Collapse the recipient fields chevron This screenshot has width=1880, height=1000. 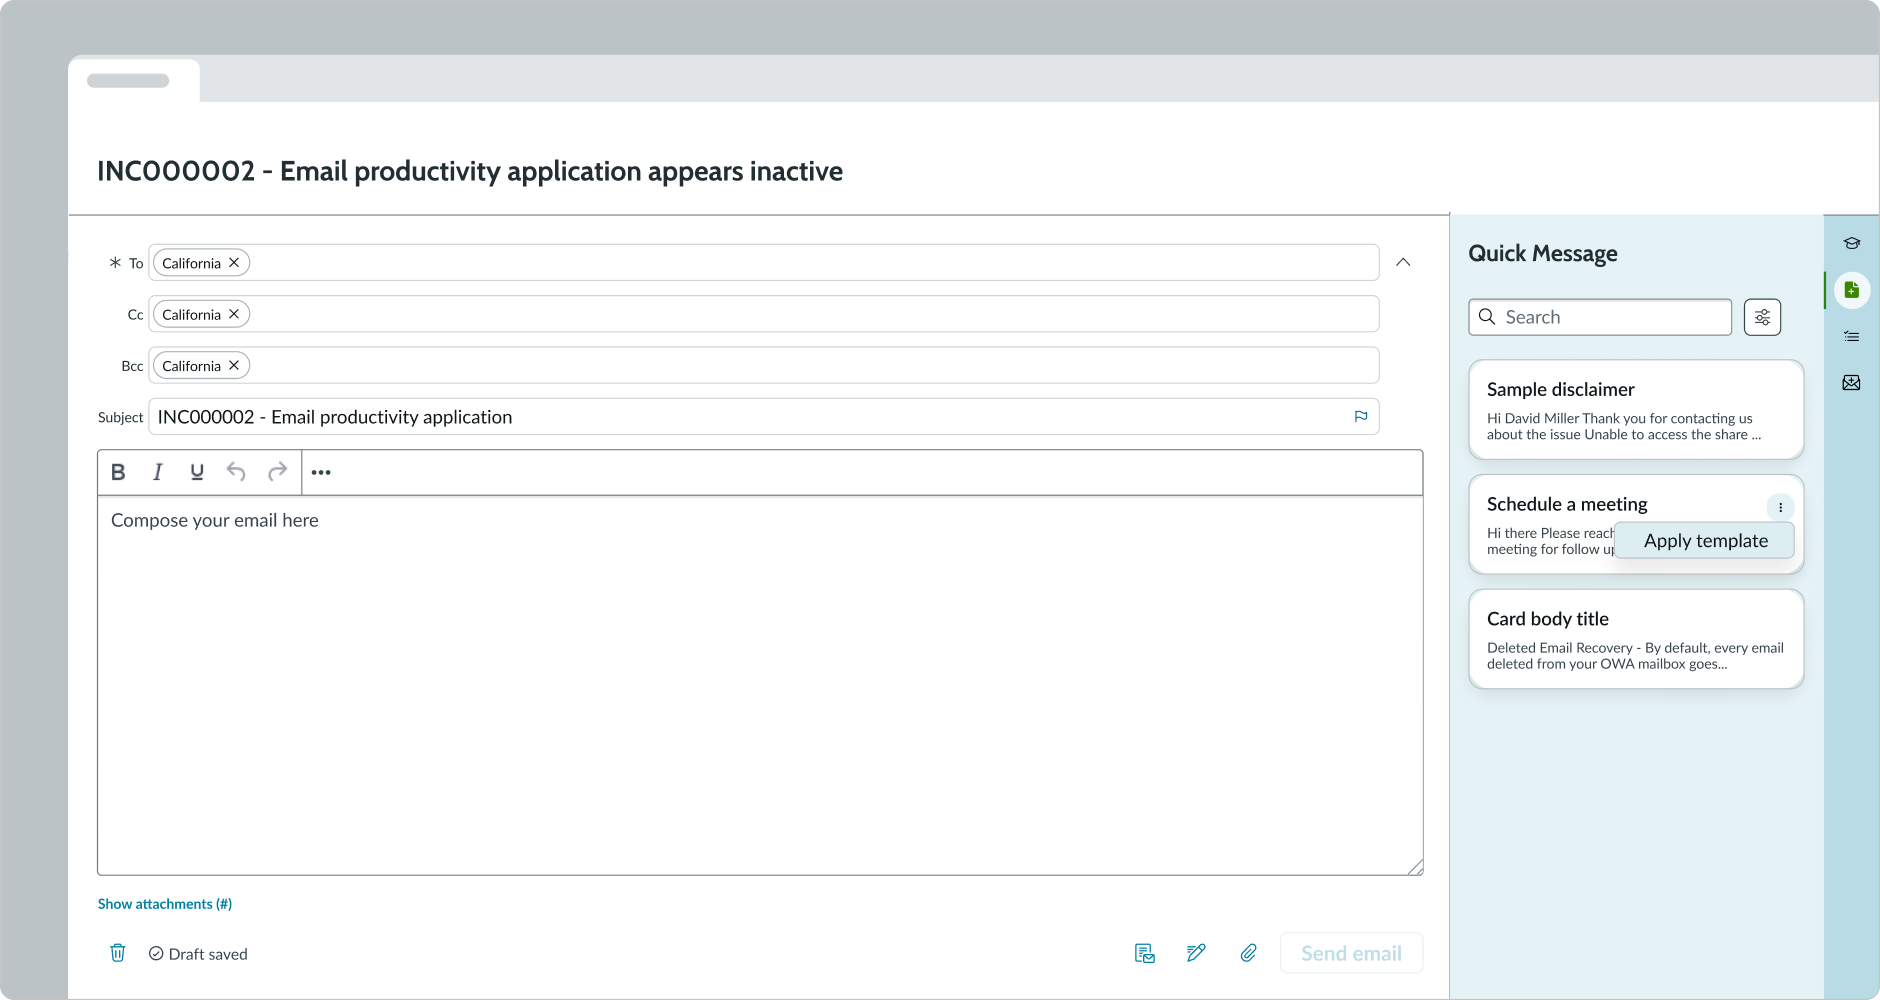pyautogui.click(x=1403, y=262)
